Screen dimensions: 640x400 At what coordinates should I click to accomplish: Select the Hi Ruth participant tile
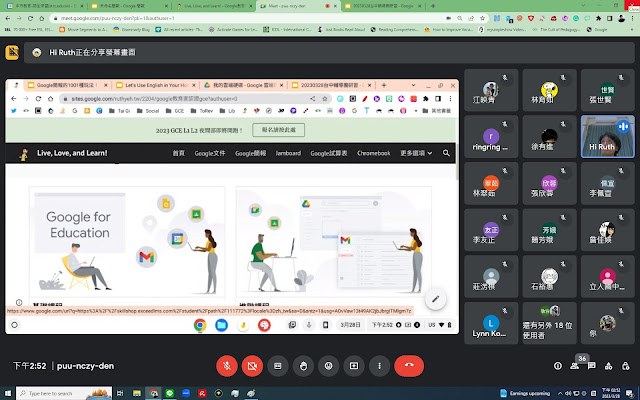(x=607, y=136)
